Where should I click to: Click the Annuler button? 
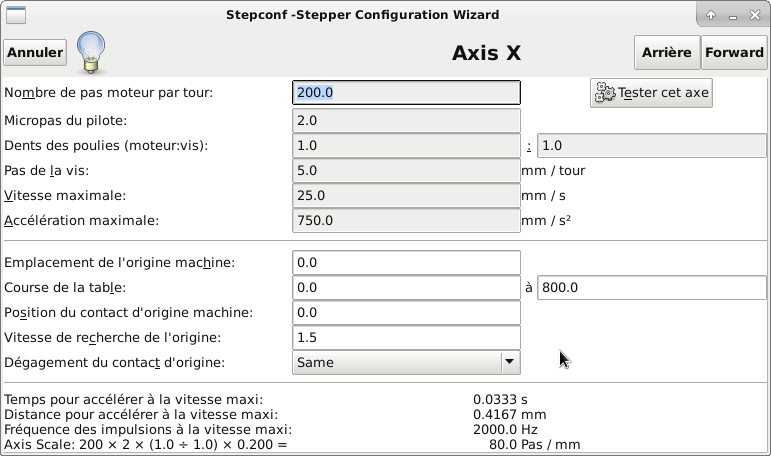pos(35,53)
